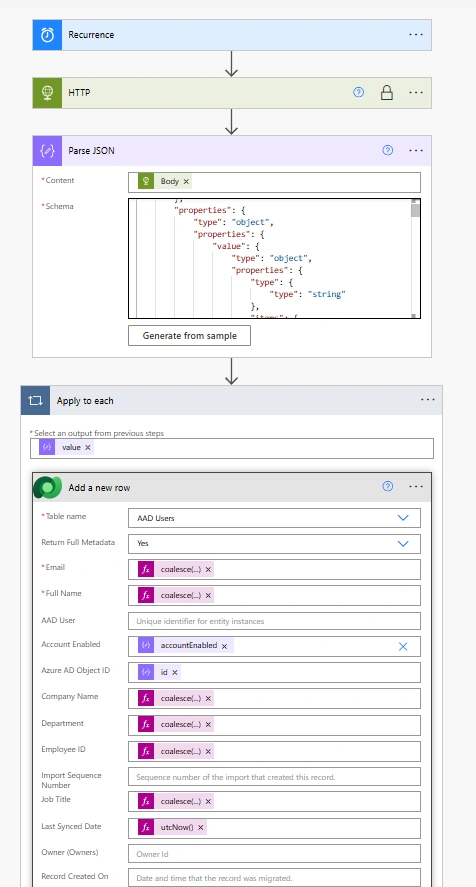476x887 pixels.
Task: Expand the Return Full Metadata dropdown
Action: click(403, 544)
